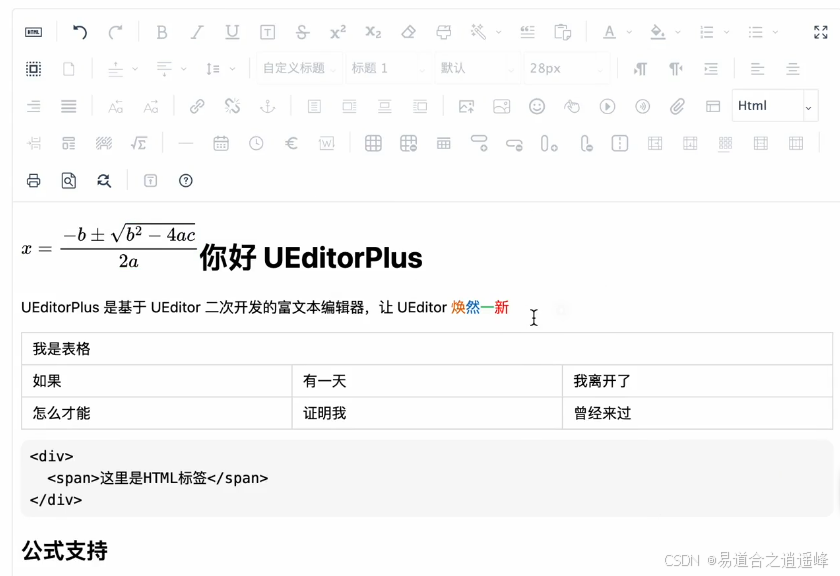Insert an emoji

click(536, 105)
